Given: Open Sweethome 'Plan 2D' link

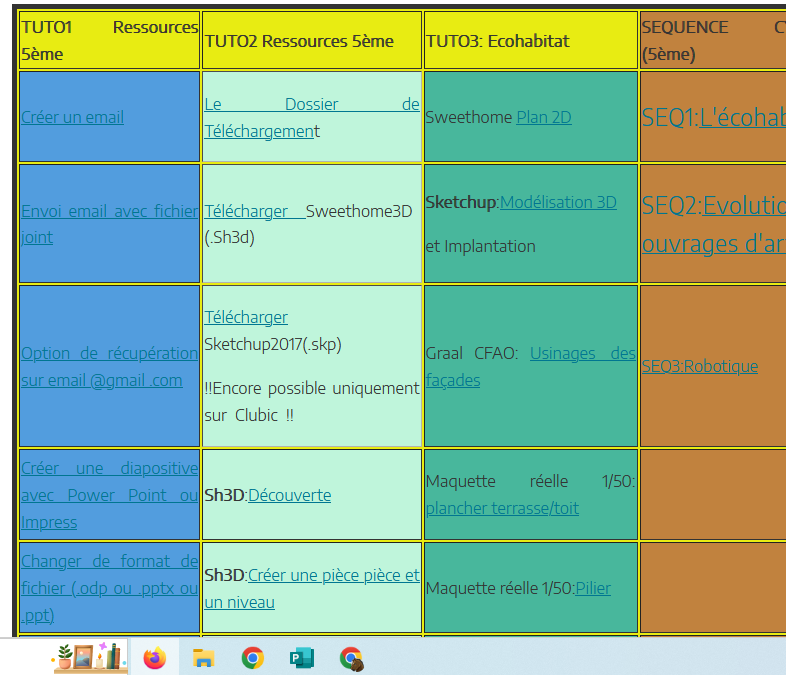Looking at the screenshot, I should point(544,117).
